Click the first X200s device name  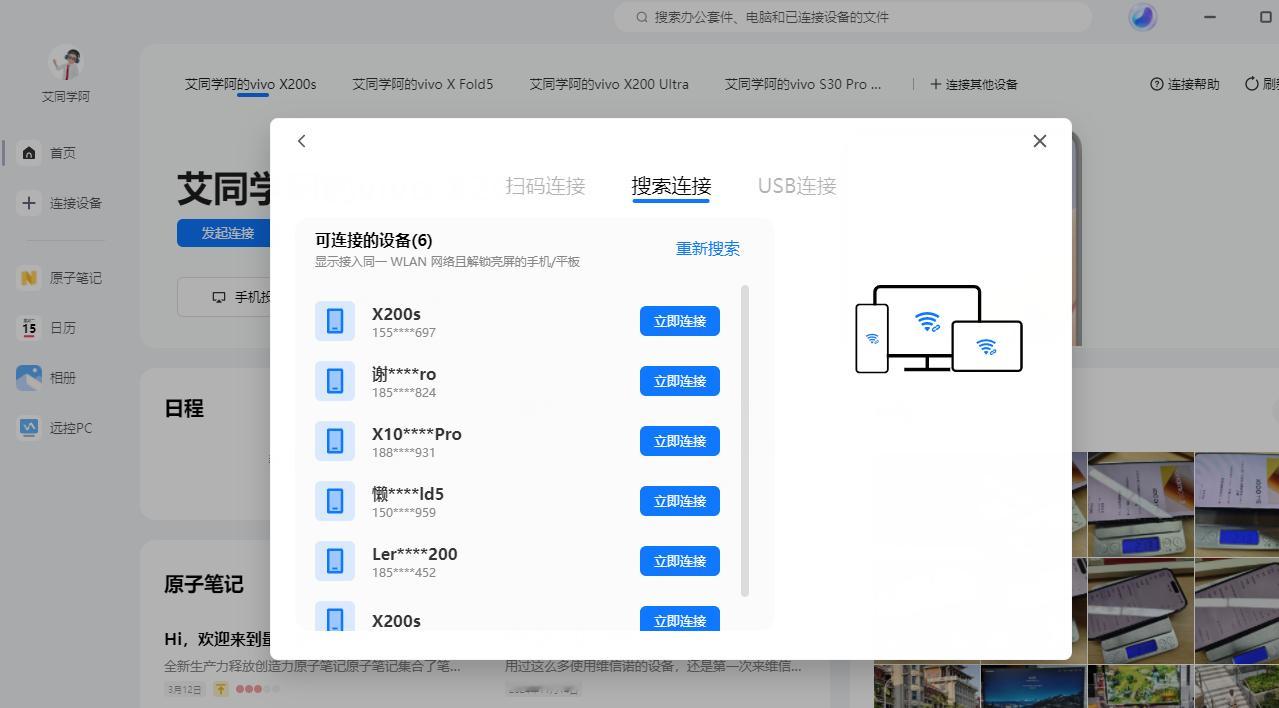coord(396,314)
